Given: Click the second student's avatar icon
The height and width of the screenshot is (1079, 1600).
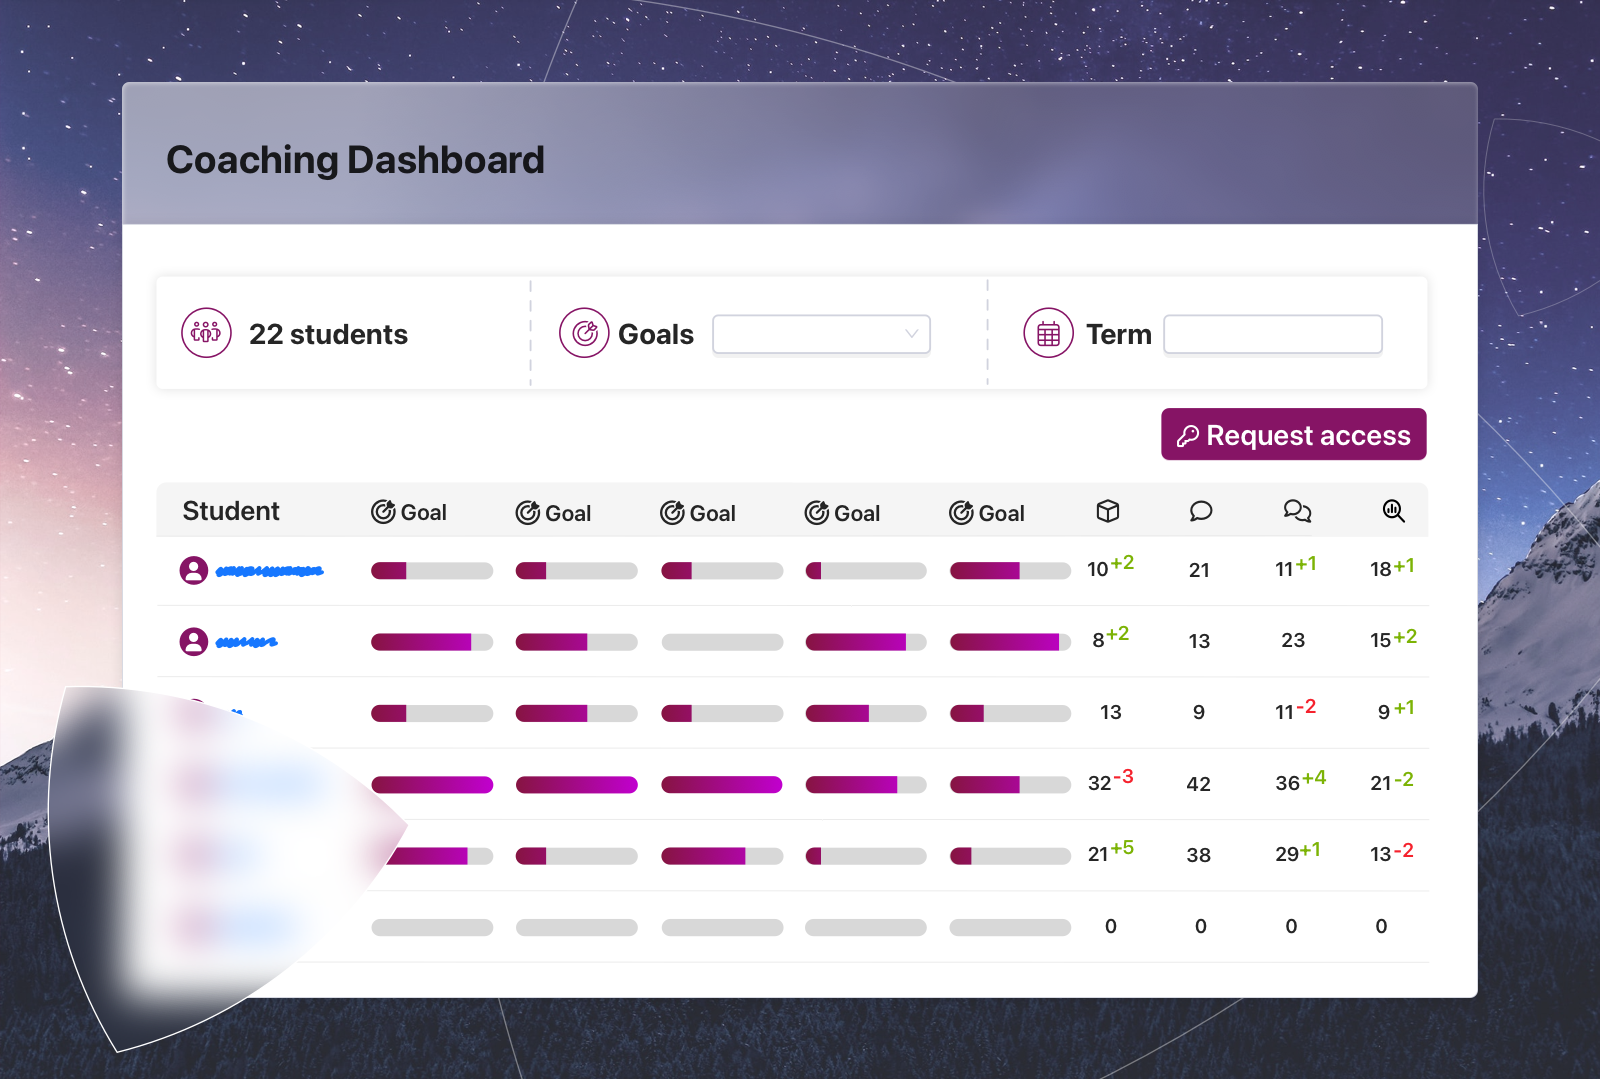Looking at the screenshot, I should pos(194,641).
